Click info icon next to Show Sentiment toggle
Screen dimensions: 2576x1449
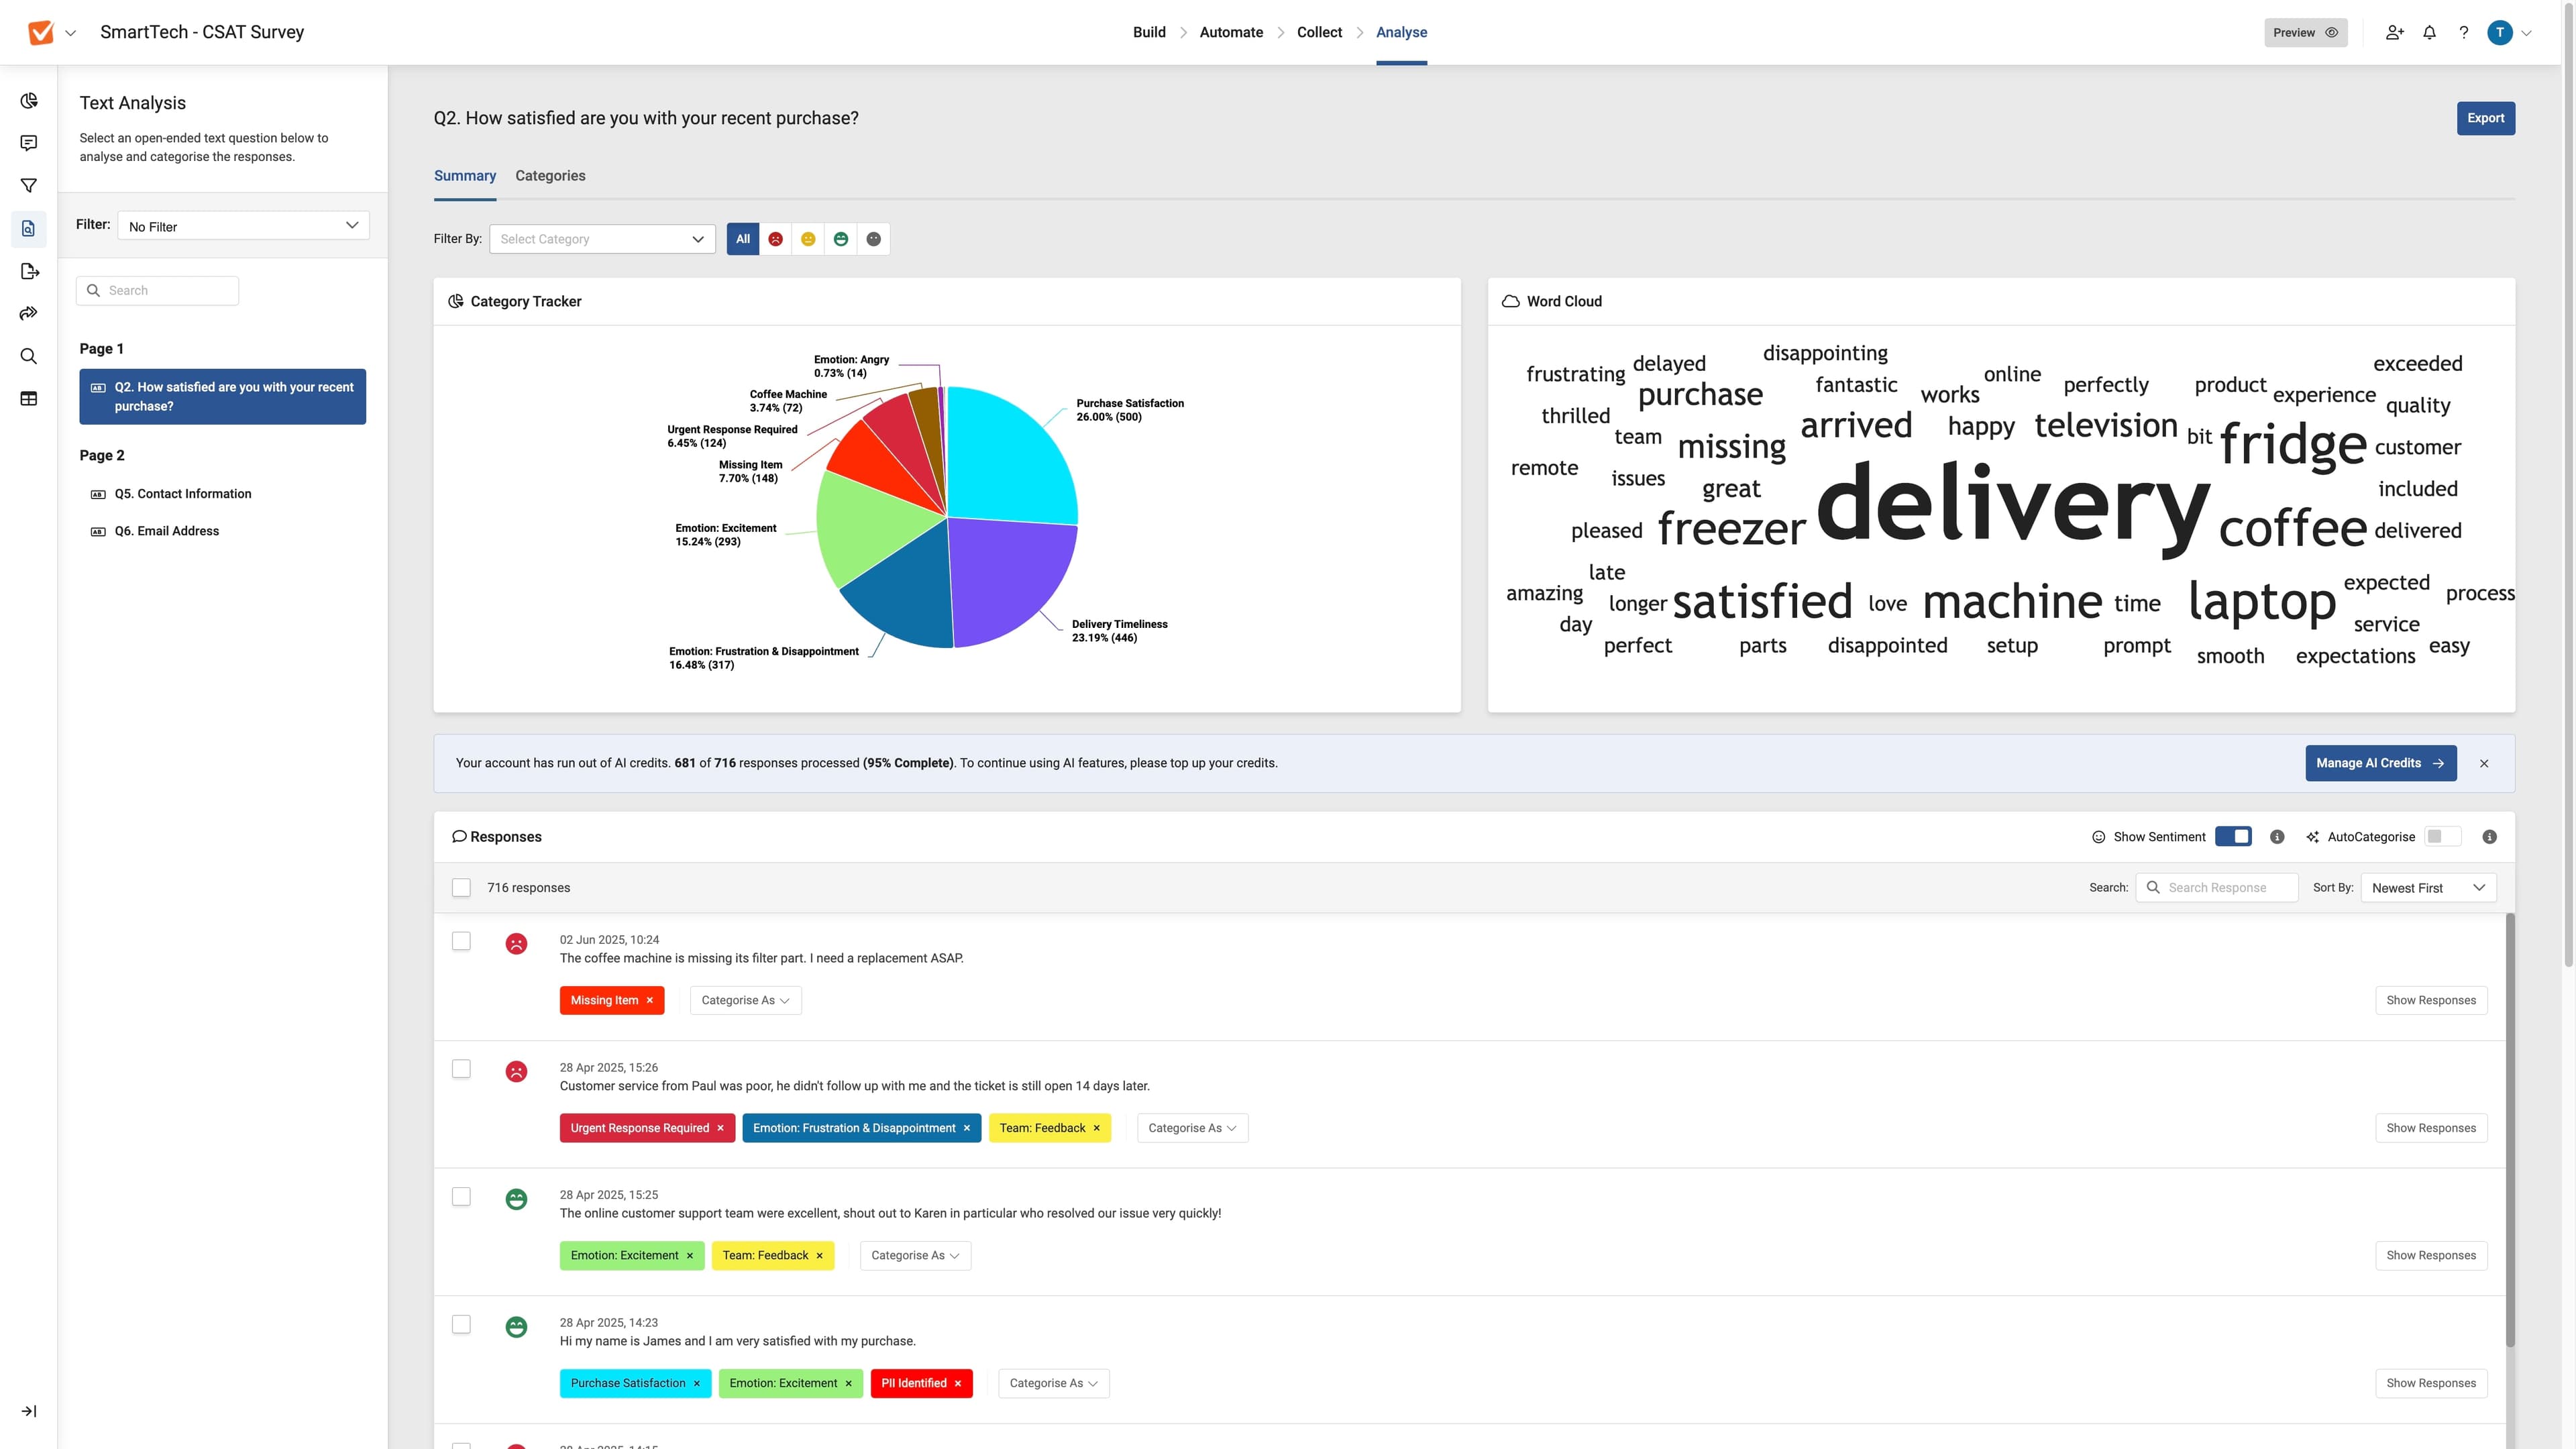point(2277,837)
